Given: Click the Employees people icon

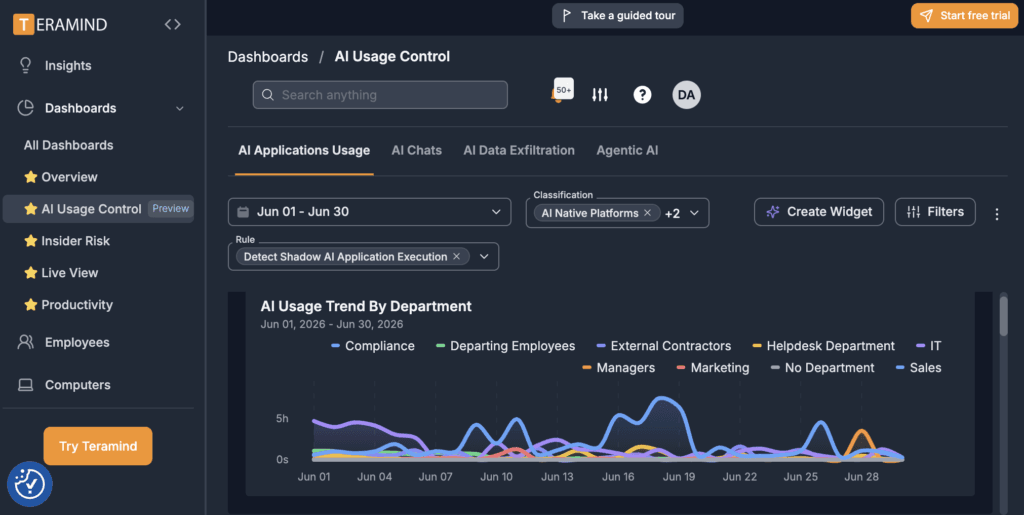Looking at the screenshot, I should coord(25,342).
